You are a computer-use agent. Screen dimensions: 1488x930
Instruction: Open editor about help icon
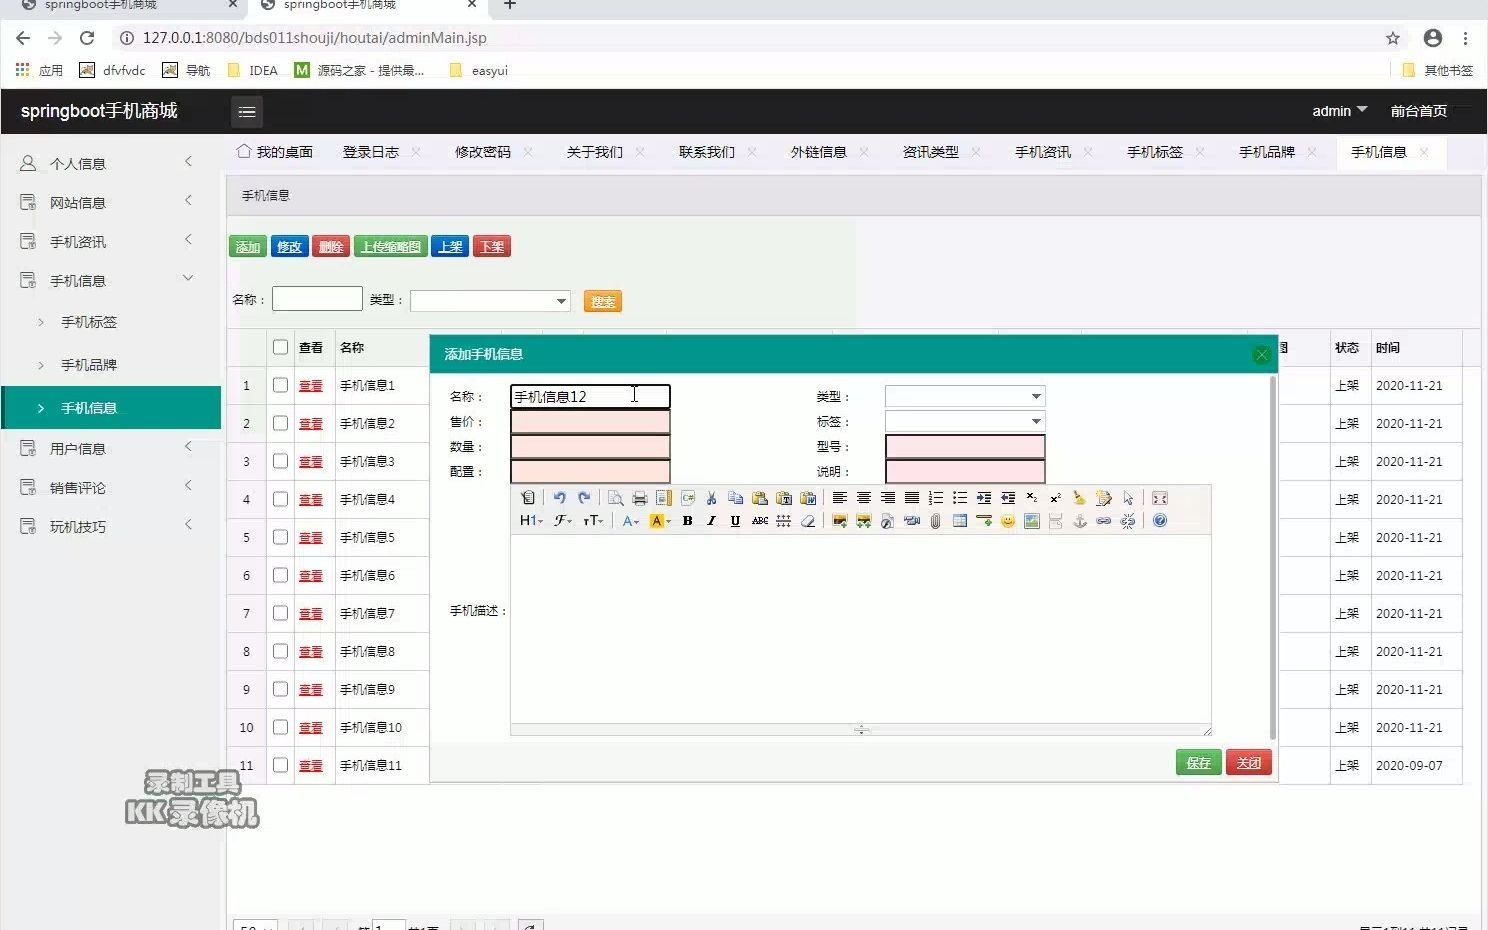(x=1159, y=521)
